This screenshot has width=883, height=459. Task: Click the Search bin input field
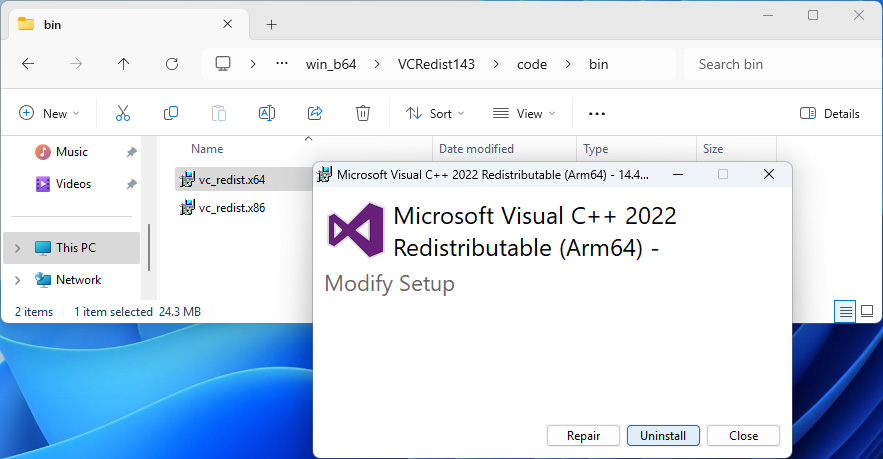click(x=775, y=64)
